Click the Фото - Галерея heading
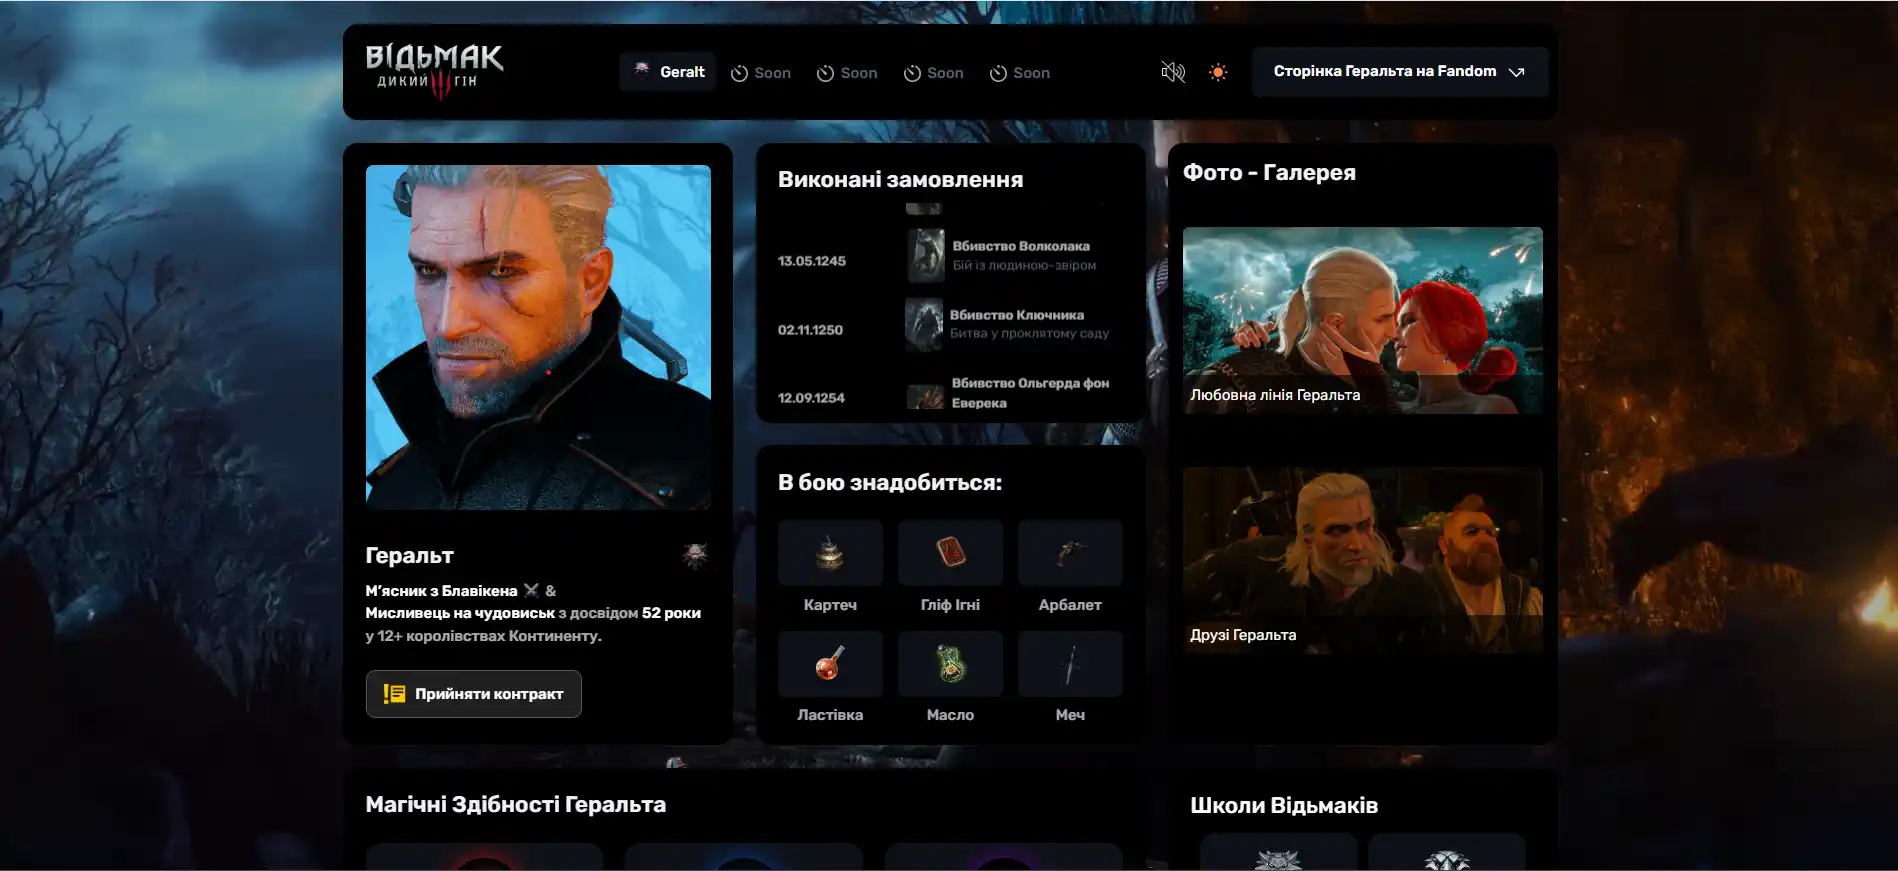The height and width of the screenshot is (871, 1898). pos(1269,172)
